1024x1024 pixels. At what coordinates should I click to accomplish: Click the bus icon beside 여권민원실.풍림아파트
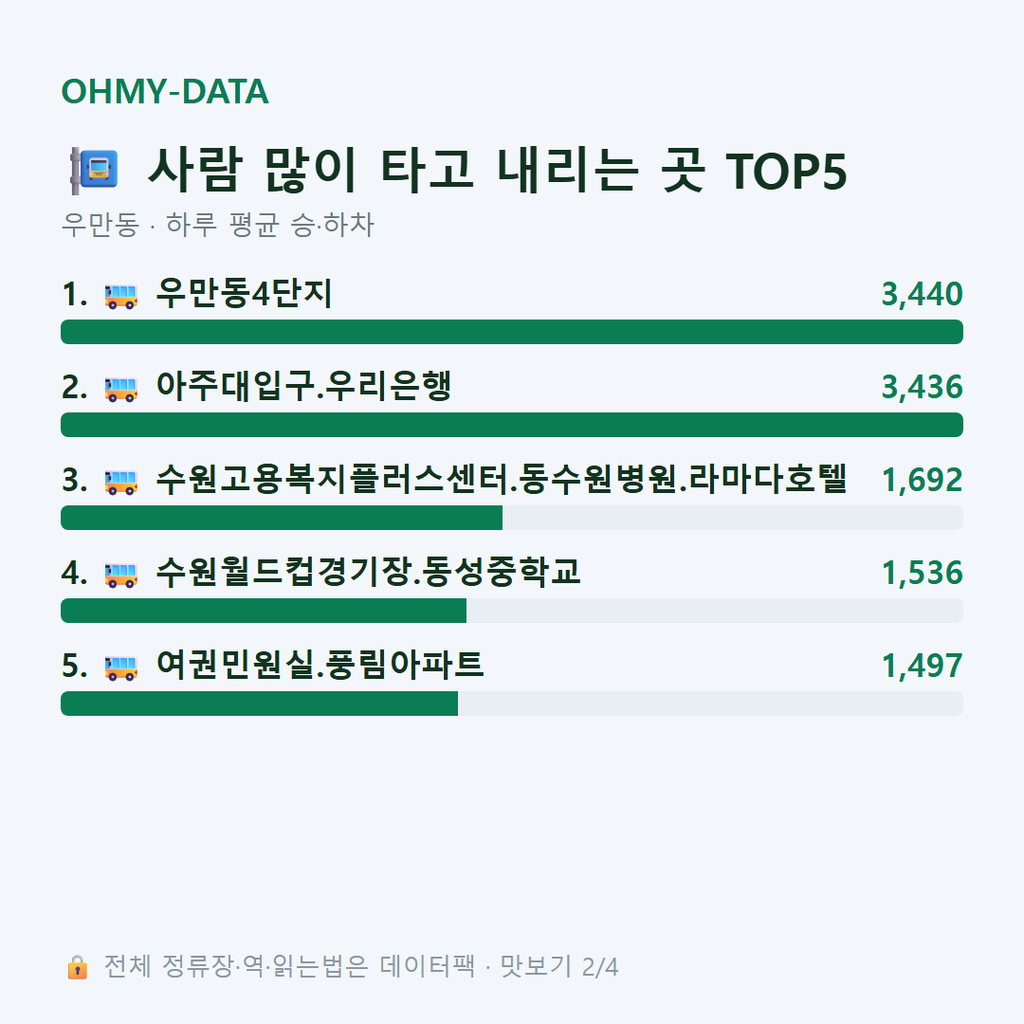(121, 667)
